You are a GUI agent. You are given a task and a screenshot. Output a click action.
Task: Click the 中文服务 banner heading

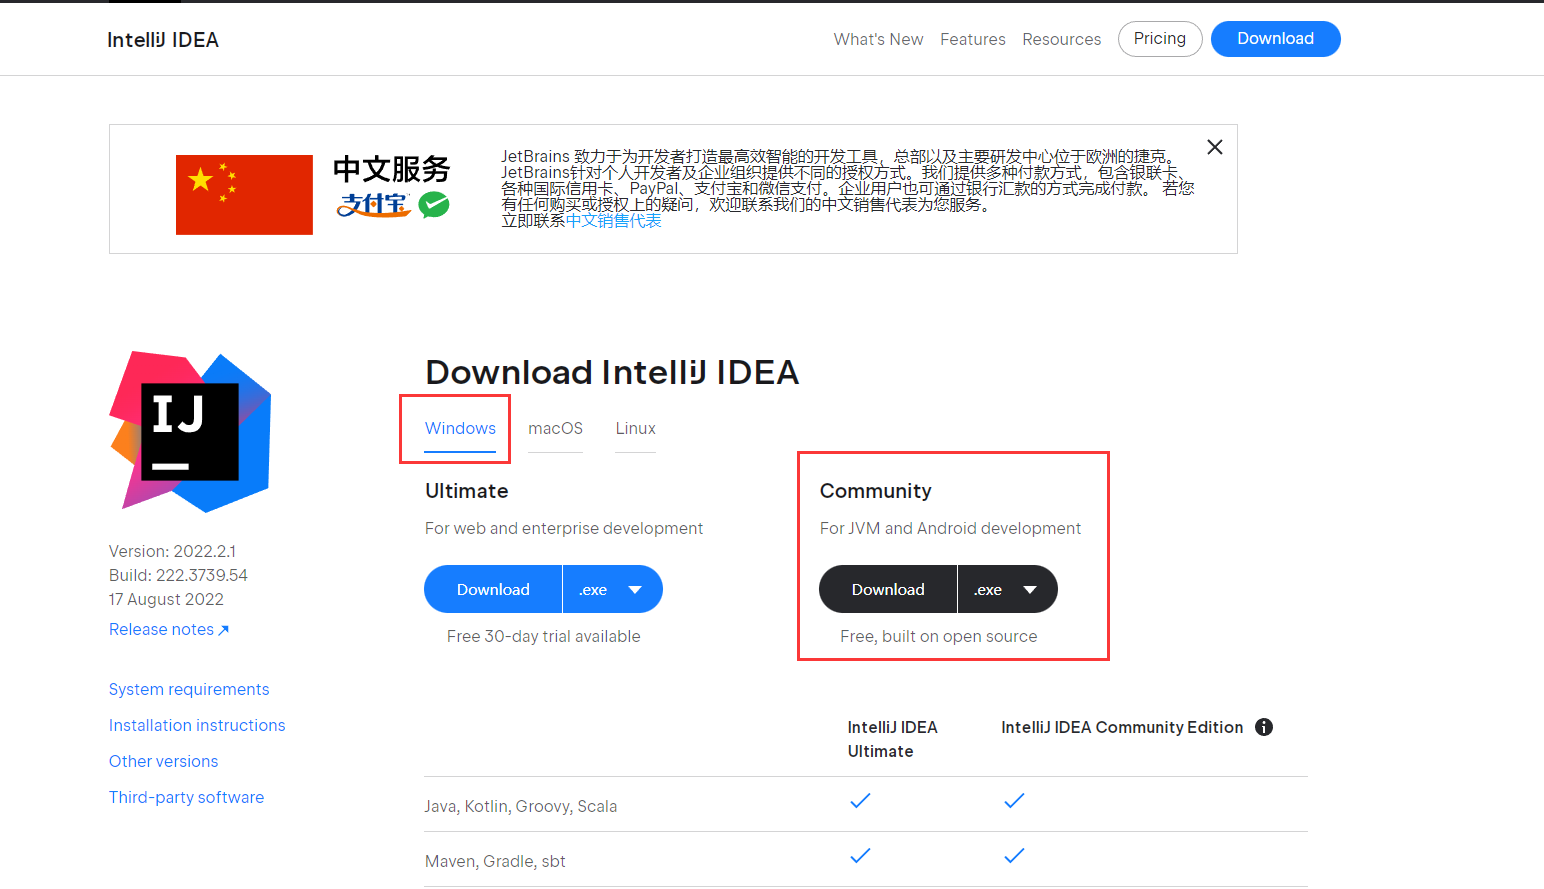[392, 169]
